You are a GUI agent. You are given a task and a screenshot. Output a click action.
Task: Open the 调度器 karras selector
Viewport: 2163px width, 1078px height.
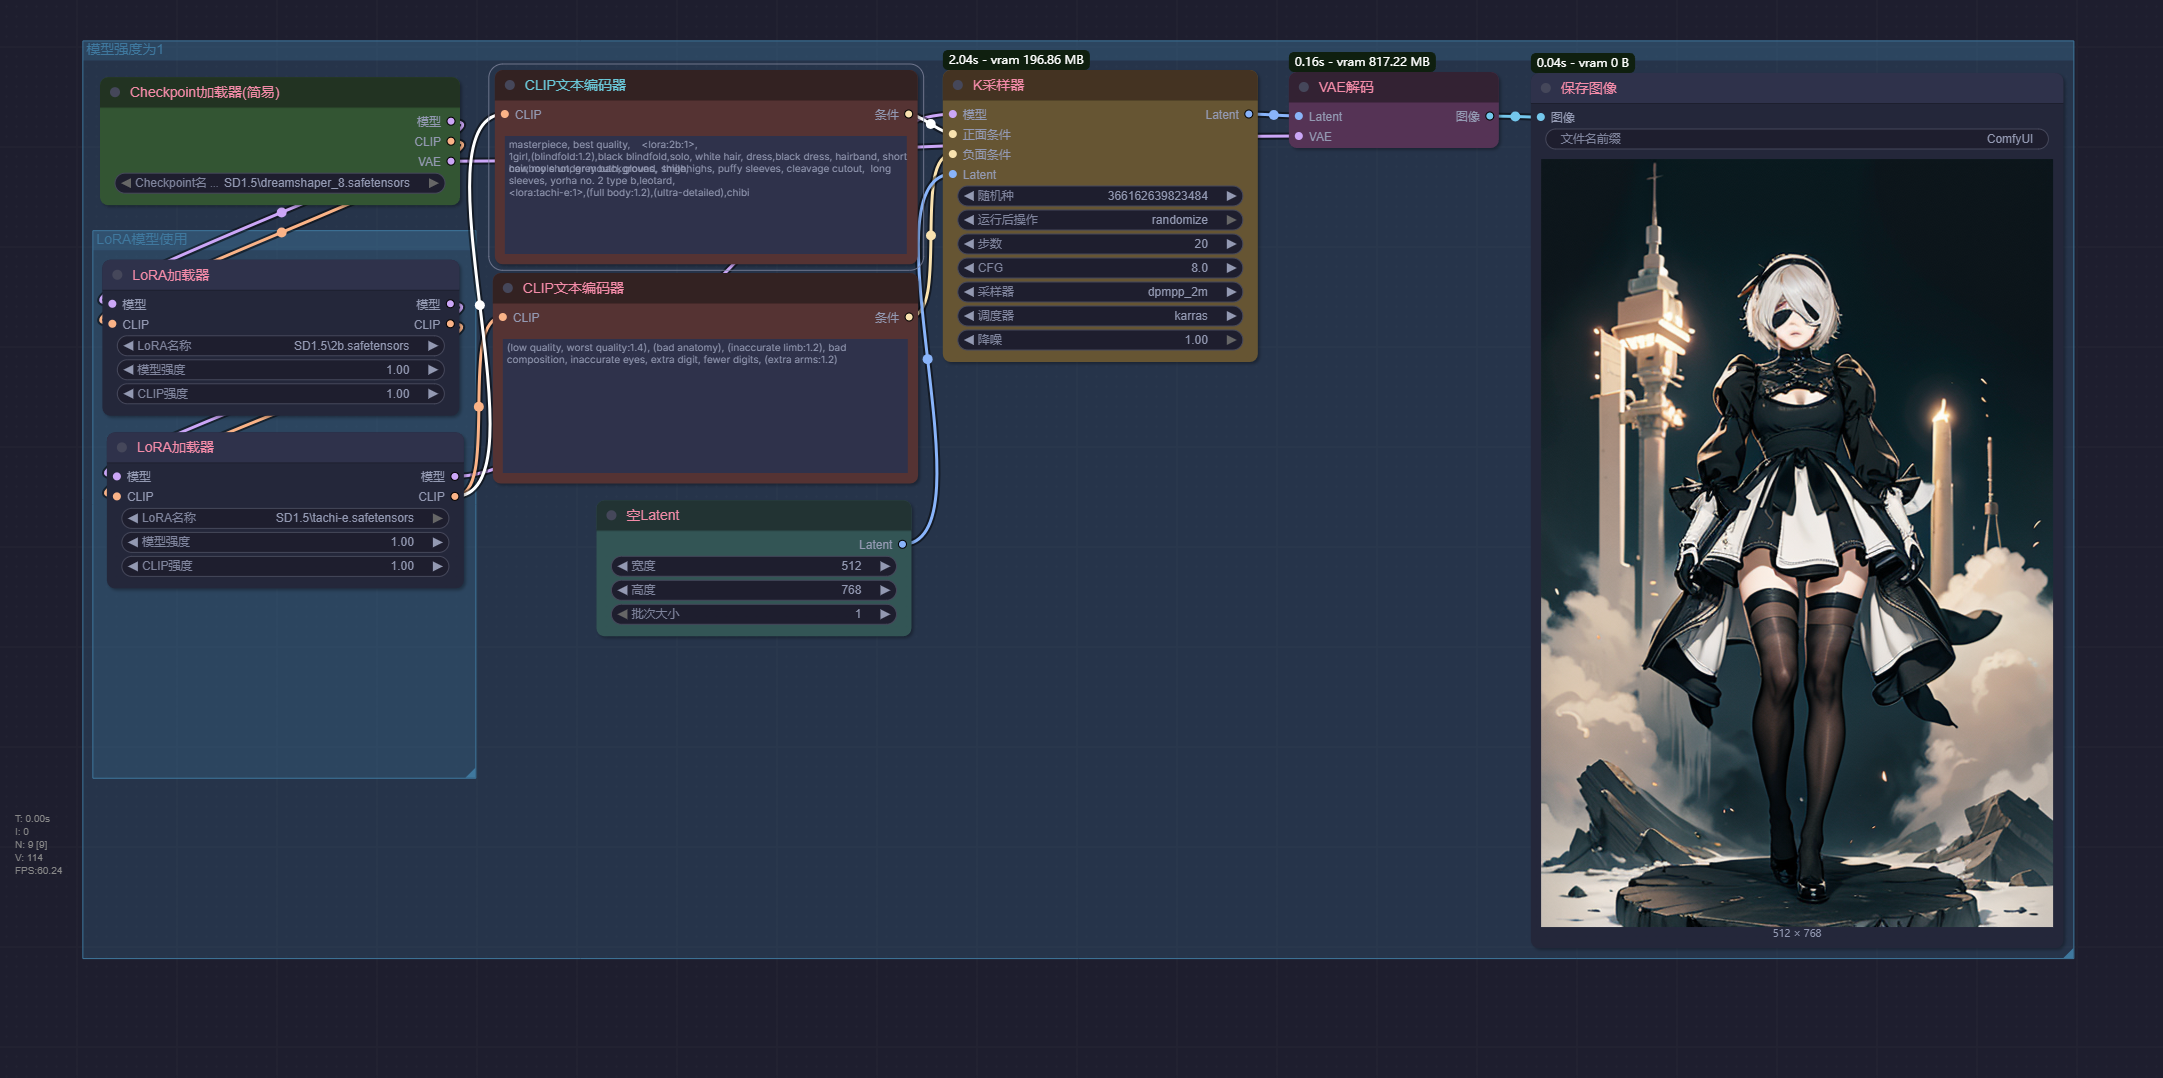[1100, 316]
